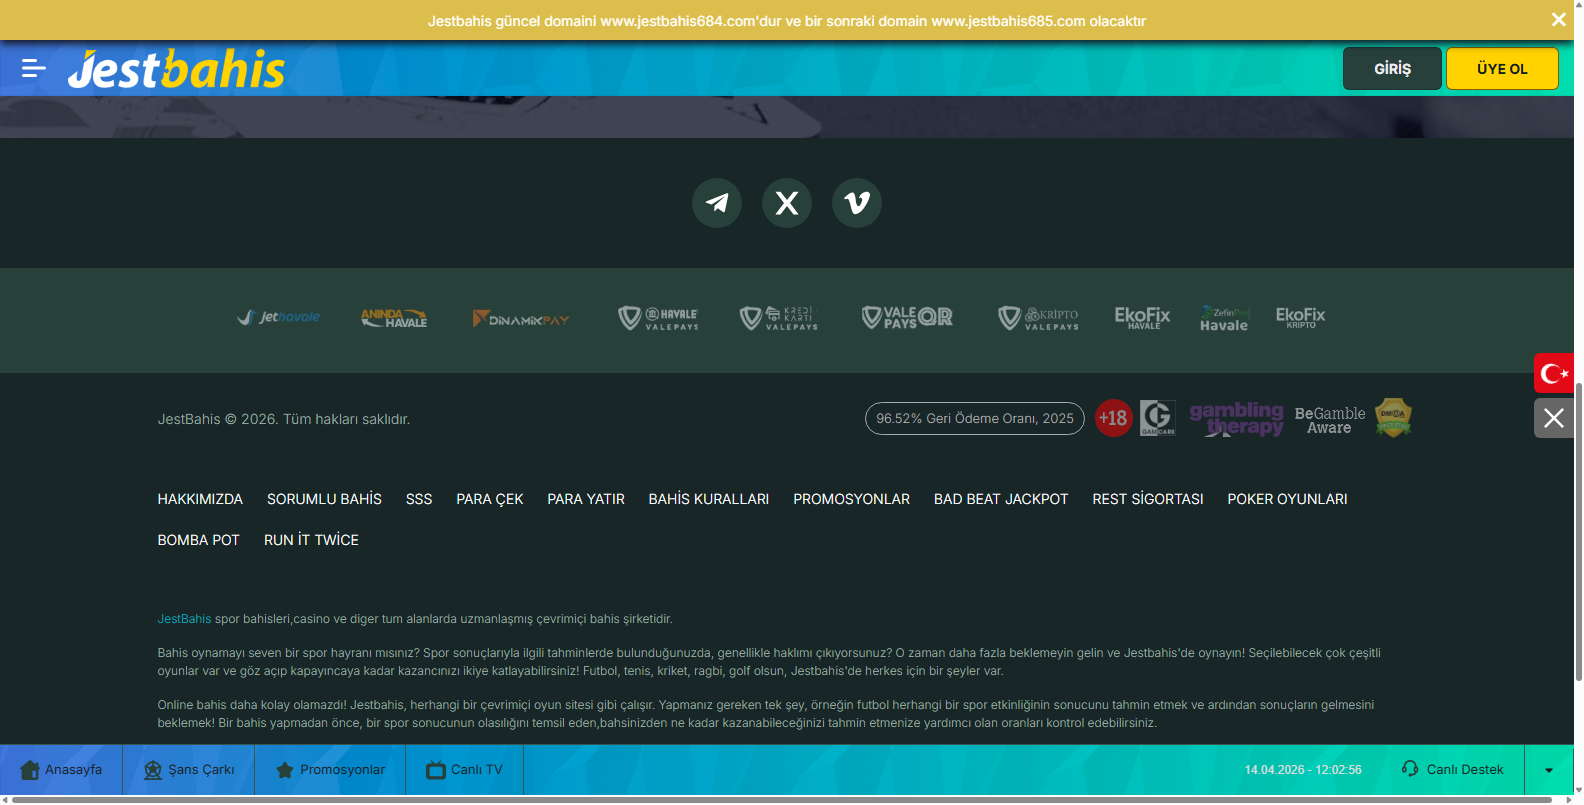Image resolution: width=1584 pixels, height=805 pixels.
Task: Open the SSS footer link
Action: (x=419, y=499)
